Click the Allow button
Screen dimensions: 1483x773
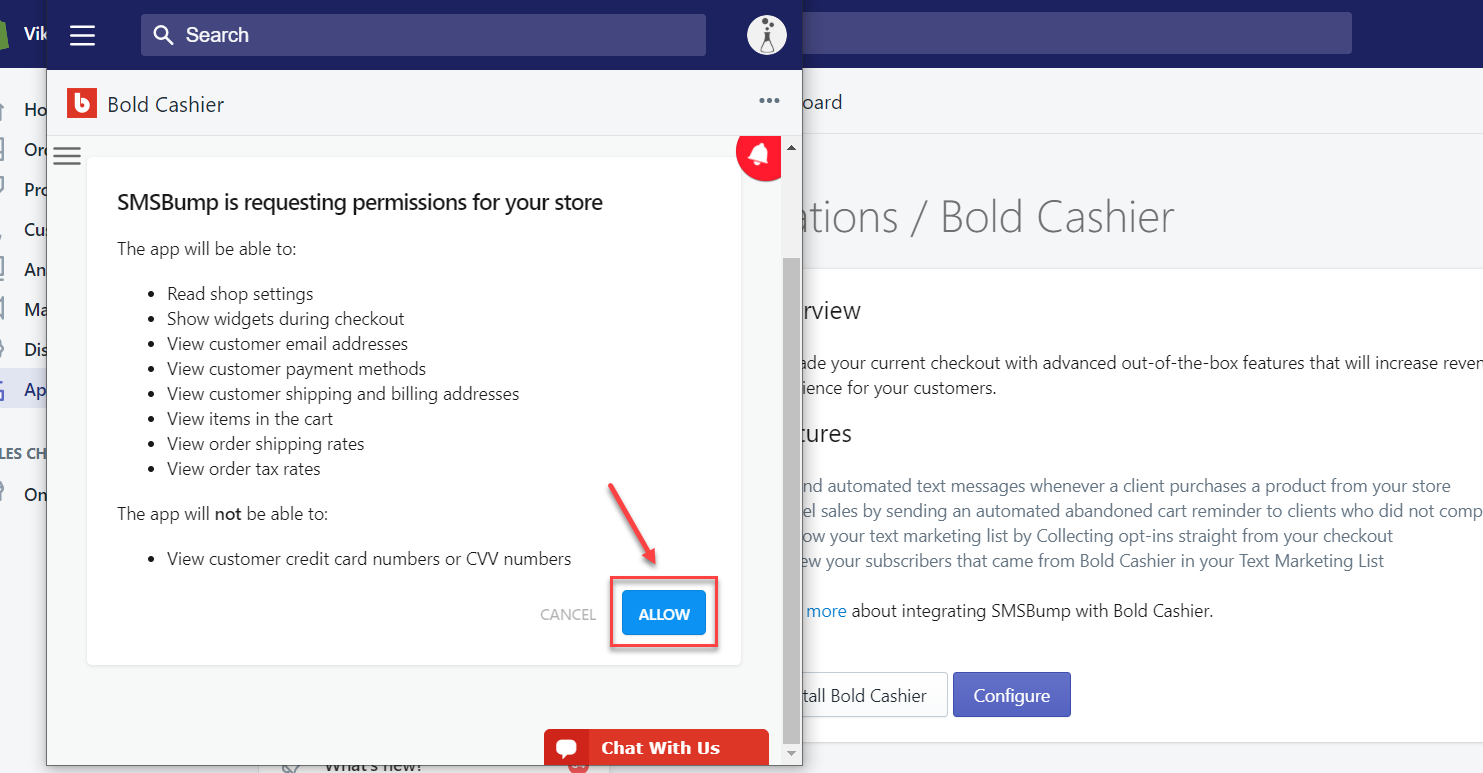(x=664, y=613)
